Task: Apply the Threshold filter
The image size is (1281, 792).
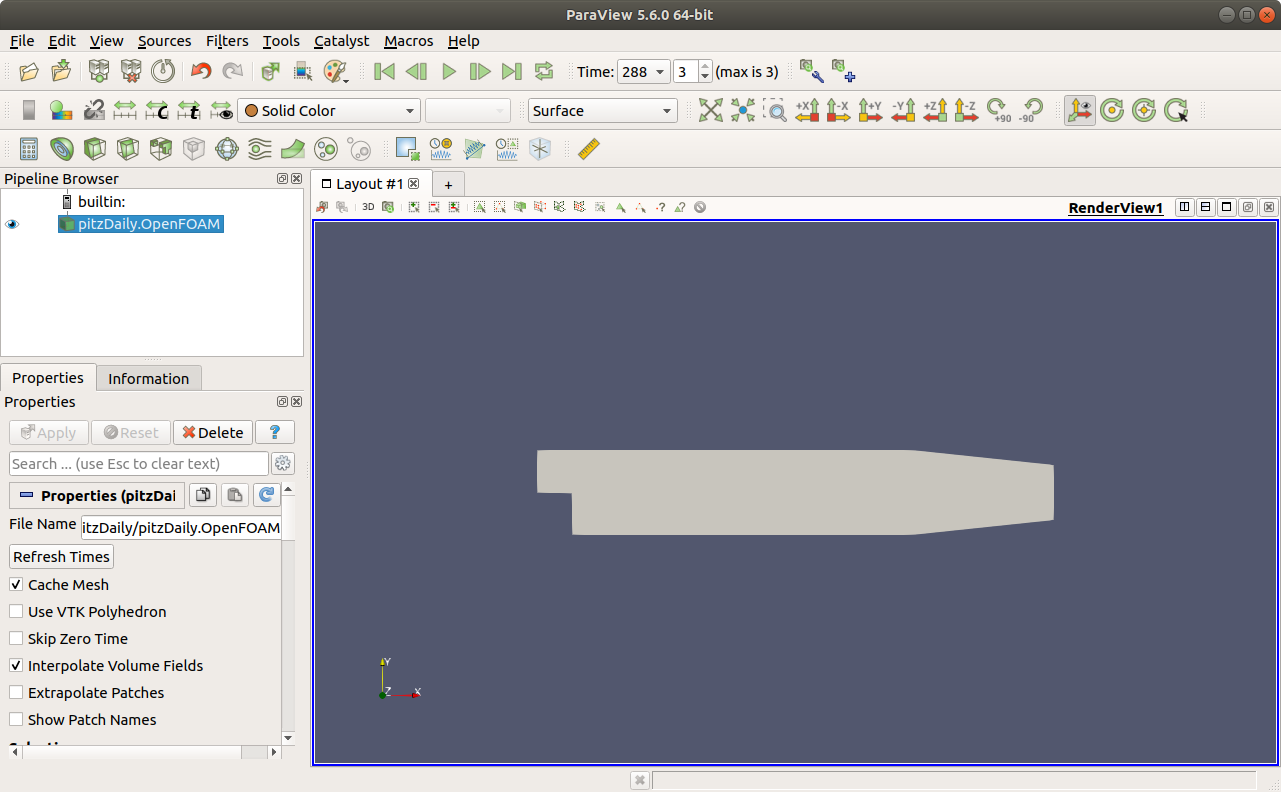Action: click(x=160, y=150)
